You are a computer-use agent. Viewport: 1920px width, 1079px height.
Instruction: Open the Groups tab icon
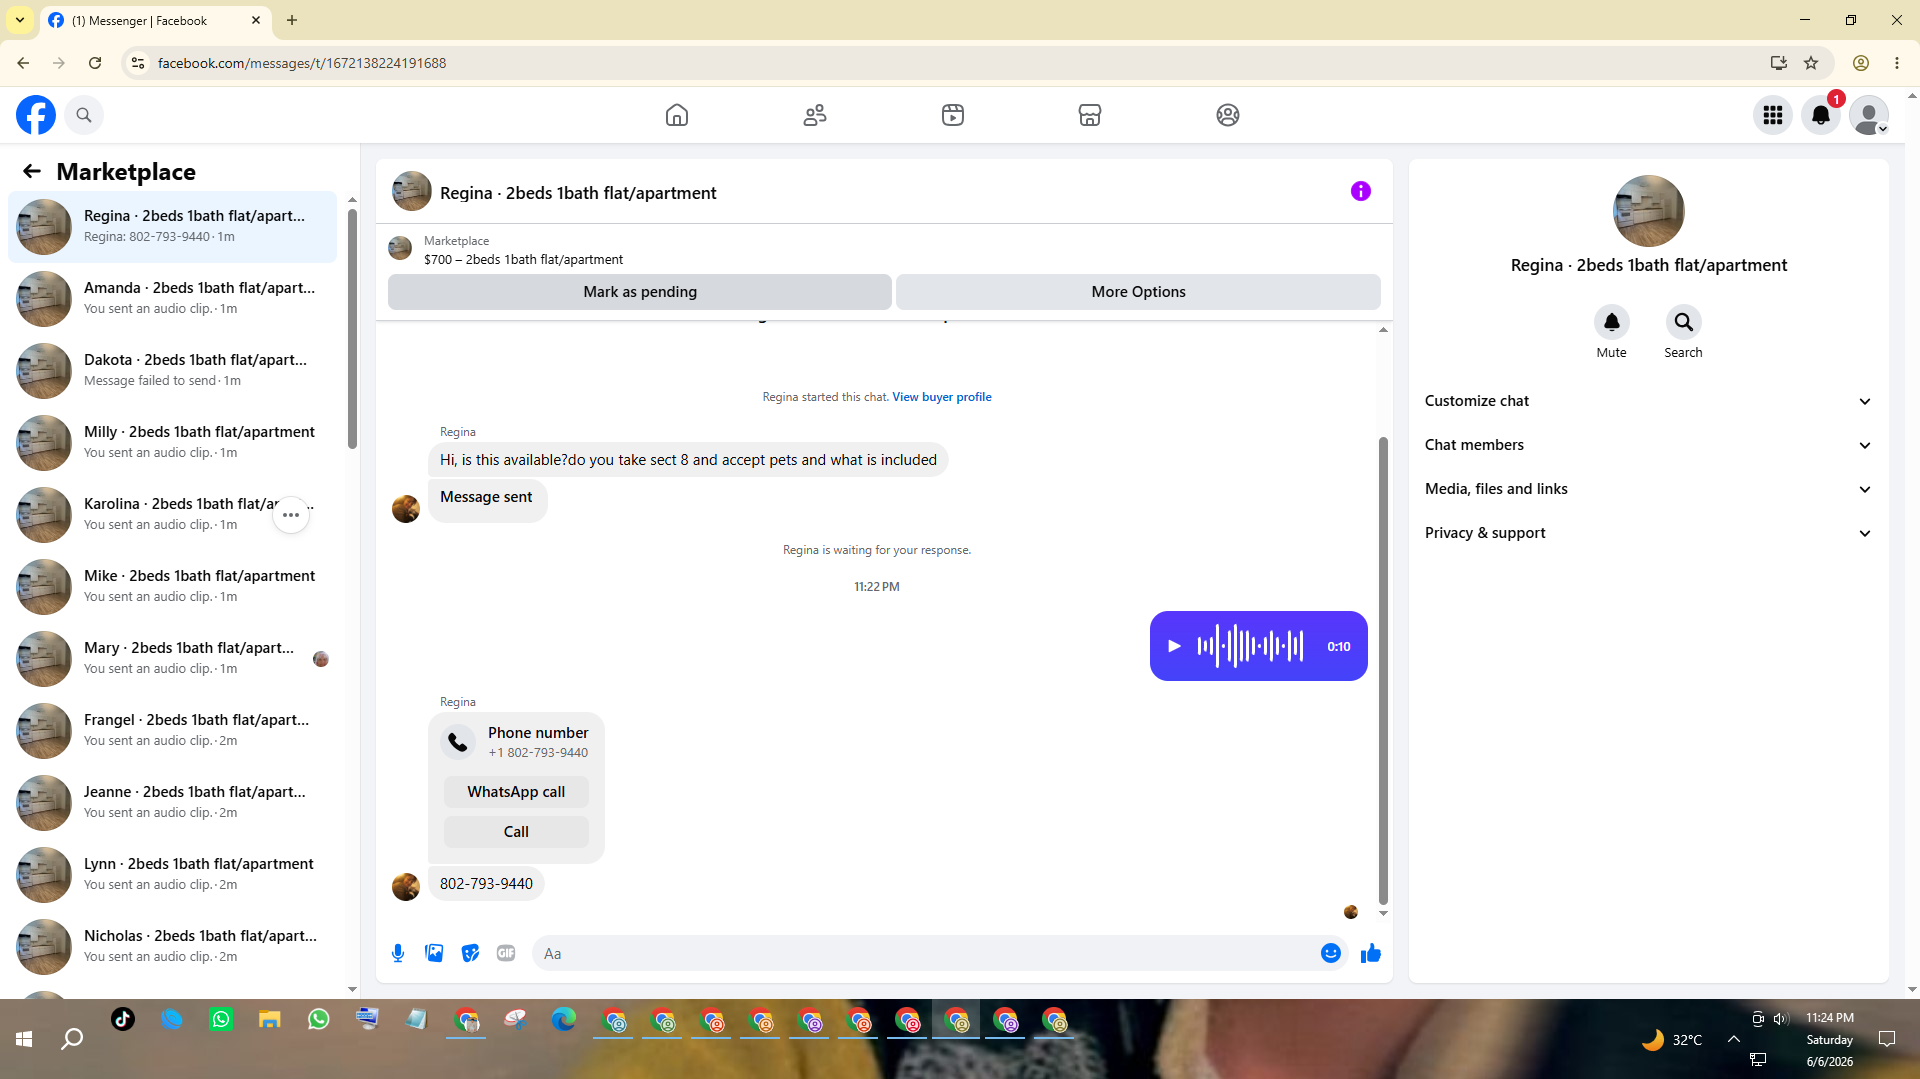pos(1228,115)
